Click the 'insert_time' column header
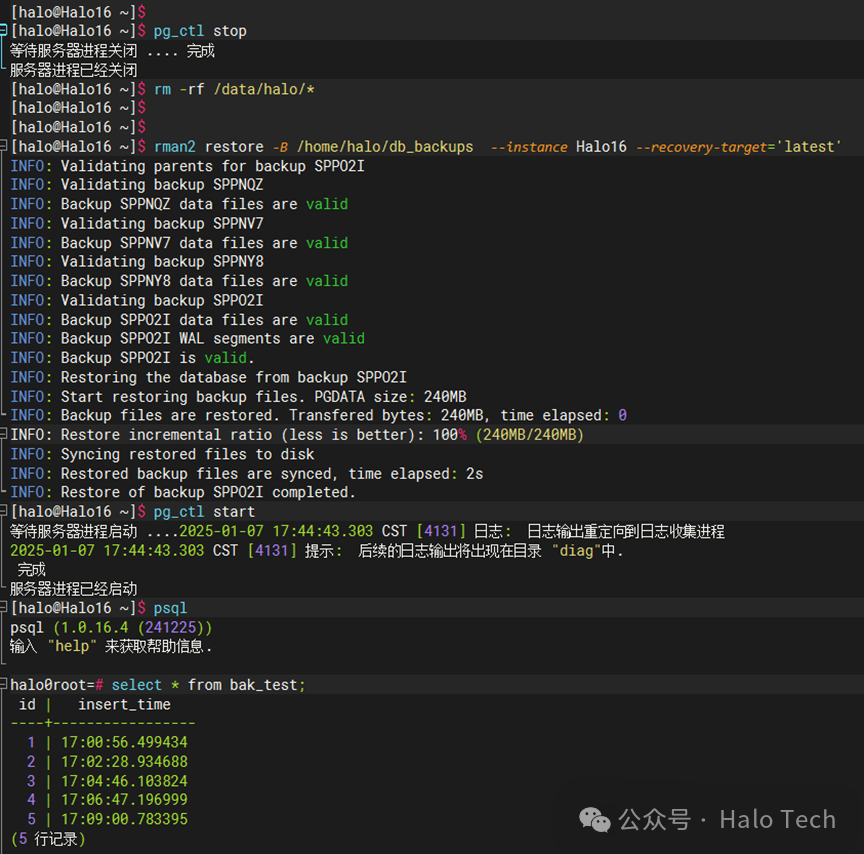Viewport: 864px width, 854px height. point(124,704)
